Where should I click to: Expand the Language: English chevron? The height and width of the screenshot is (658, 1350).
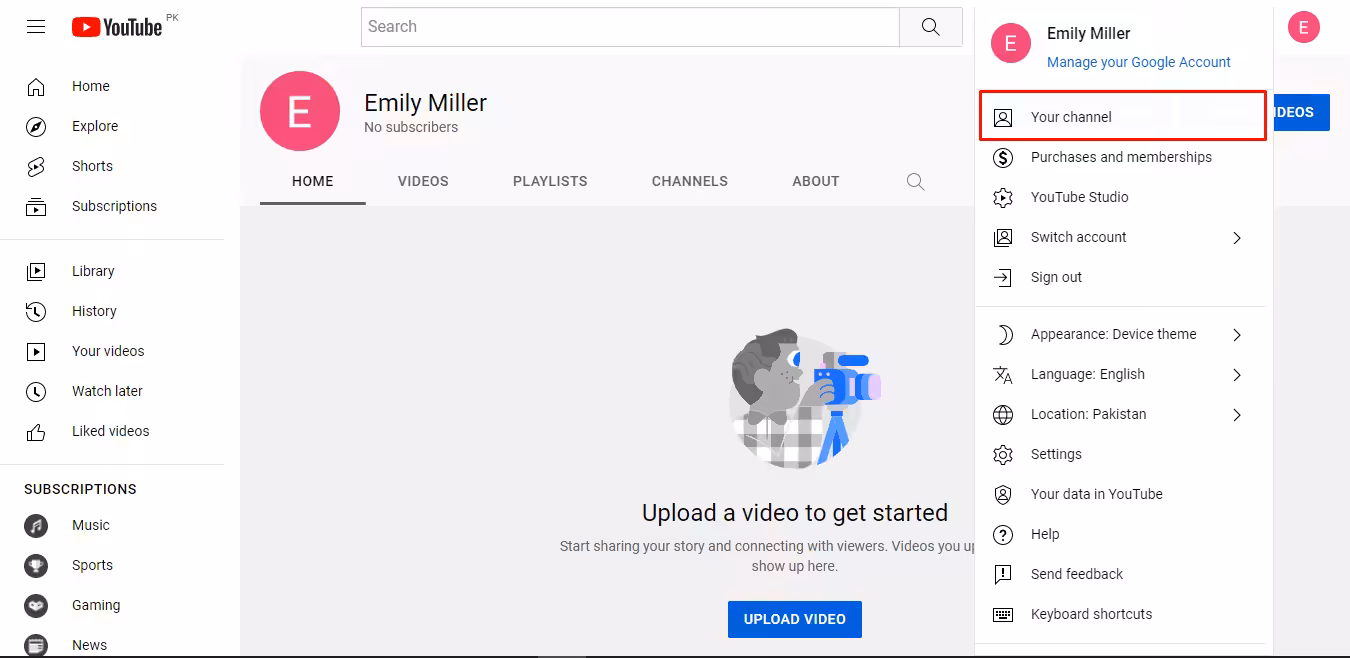[1237, 375]
